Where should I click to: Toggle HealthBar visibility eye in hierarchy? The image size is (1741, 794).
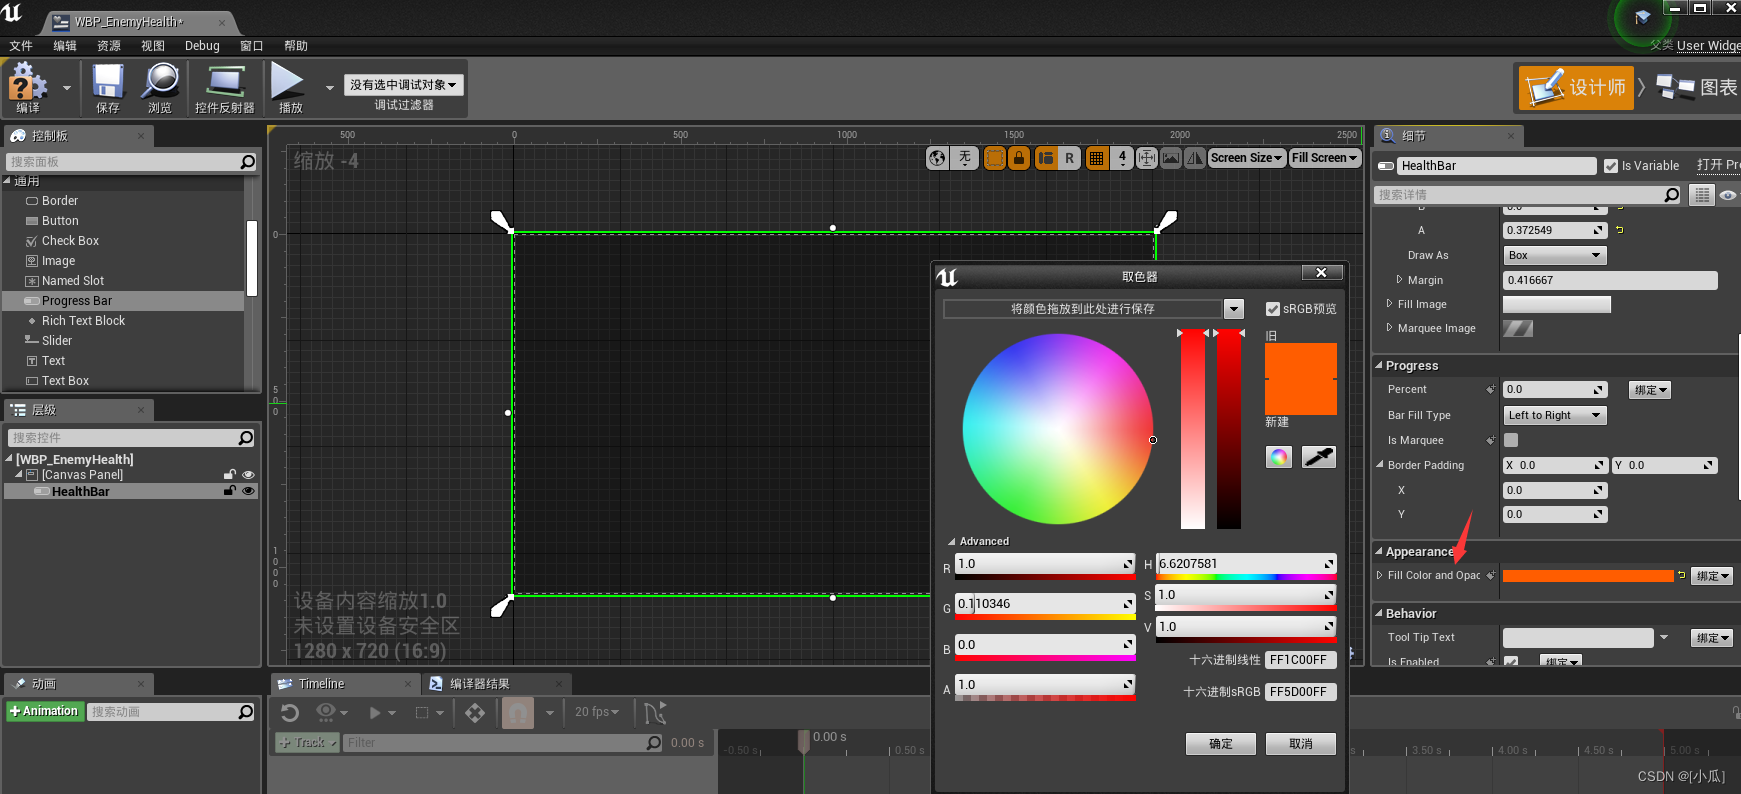tap(249, 491)
